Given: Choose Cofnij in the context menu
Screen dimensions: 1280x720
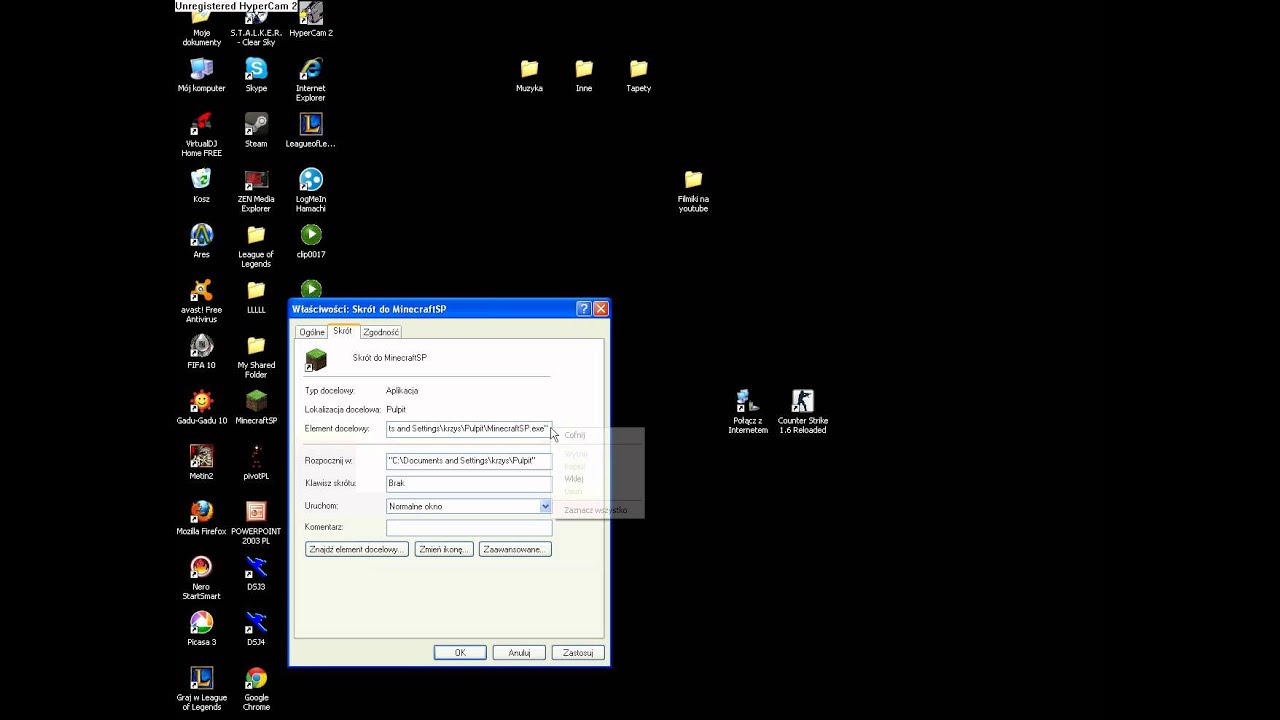Looking at the screenshot, I should coord(575,435).
